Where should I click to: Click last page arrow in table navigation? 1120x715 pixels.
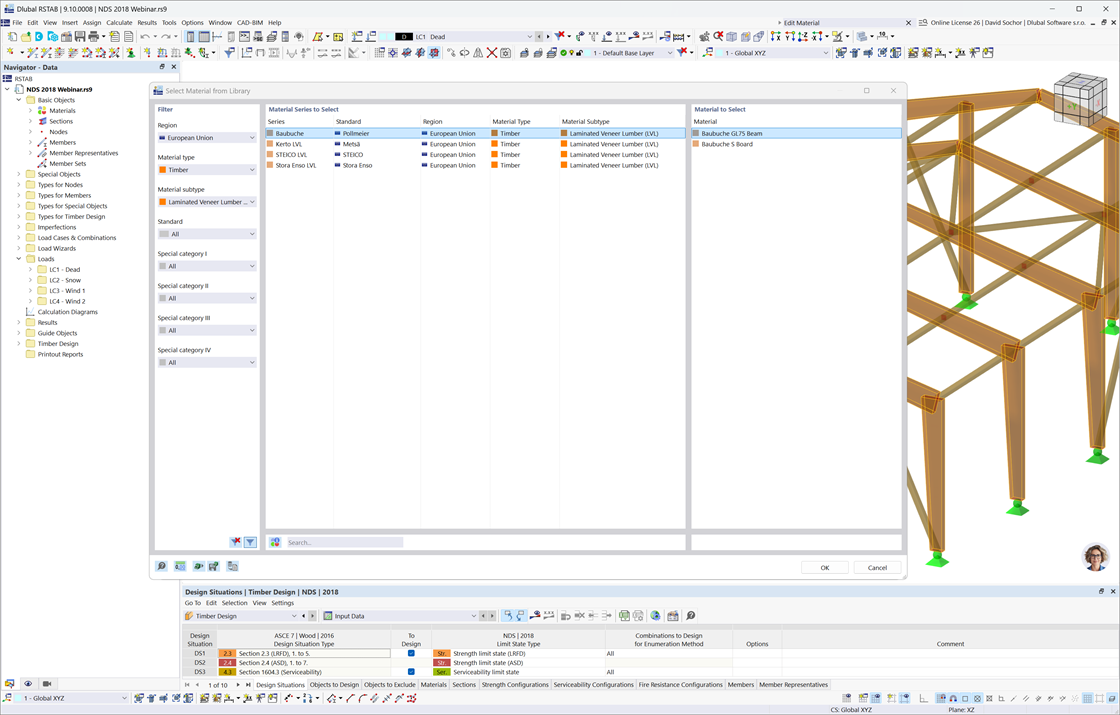click(248, 684)
